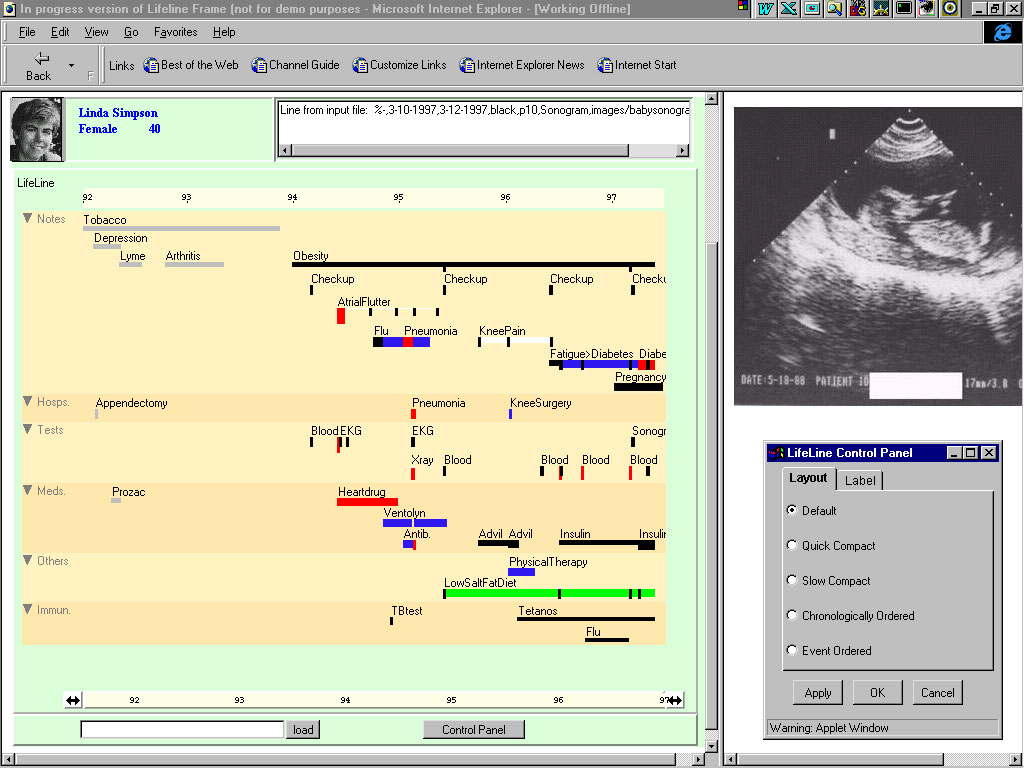Click Cancel in LifeLine Control Panel
Screen dimensions: 1024x768
(938, 693)
